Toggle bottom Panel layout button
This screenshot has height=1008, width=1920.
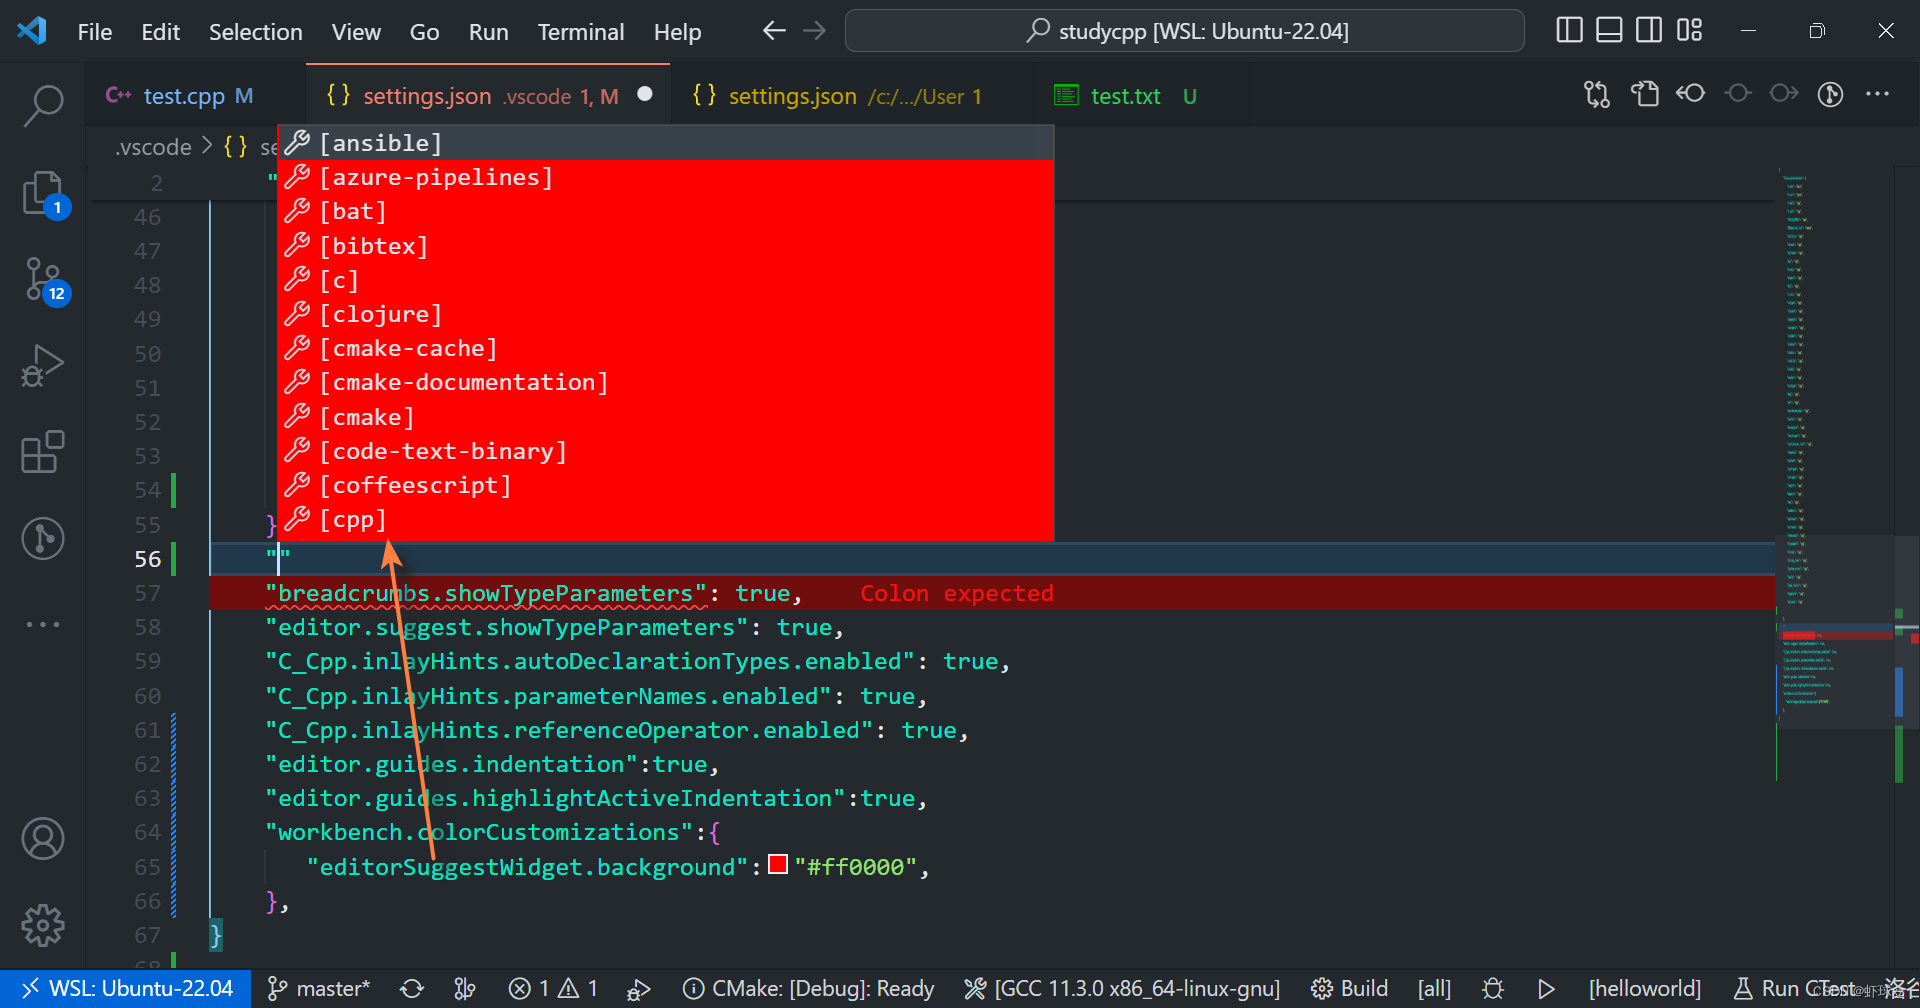pos(1609,30)
